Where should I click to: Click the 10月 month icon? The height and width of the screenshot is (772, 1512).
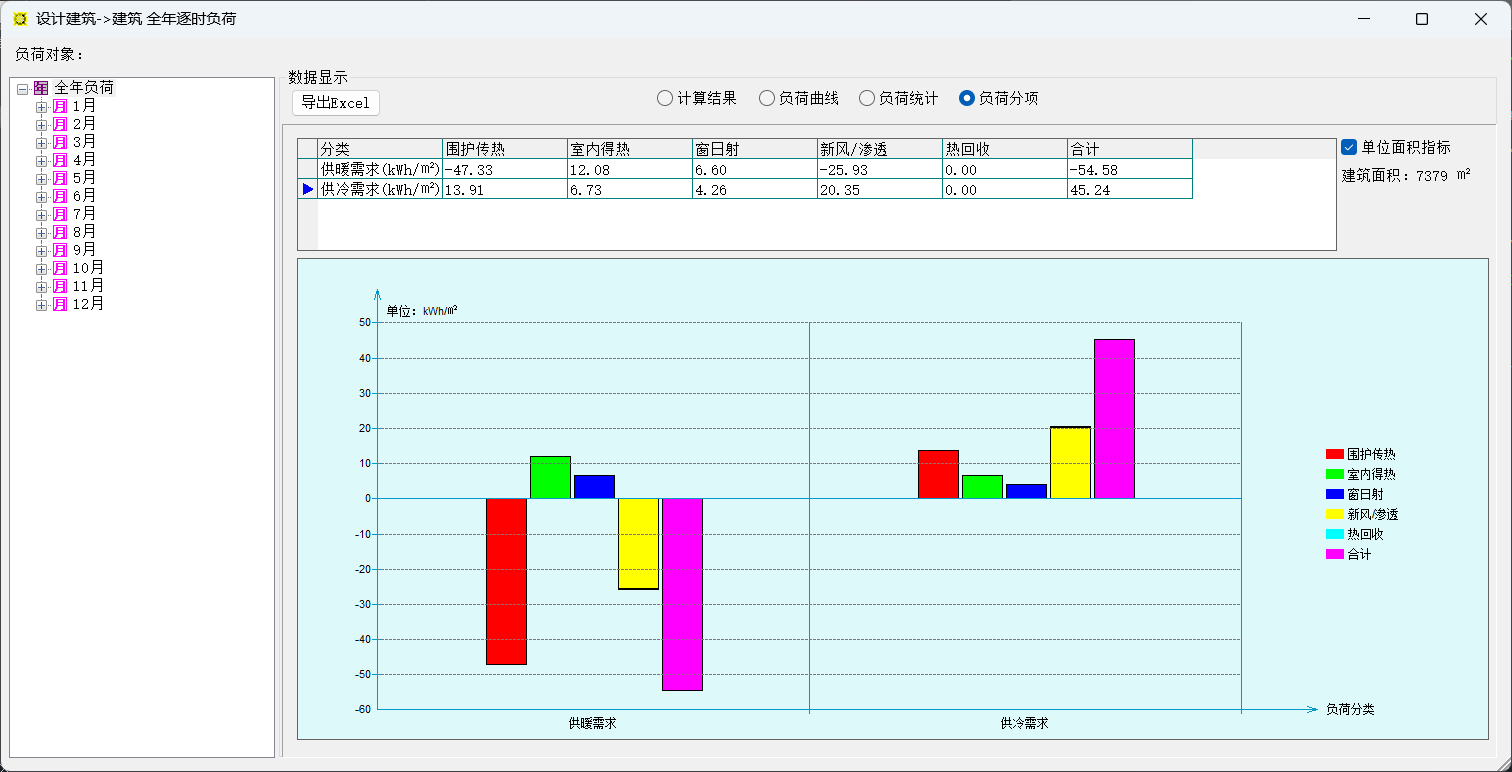(x=60, y=268)
